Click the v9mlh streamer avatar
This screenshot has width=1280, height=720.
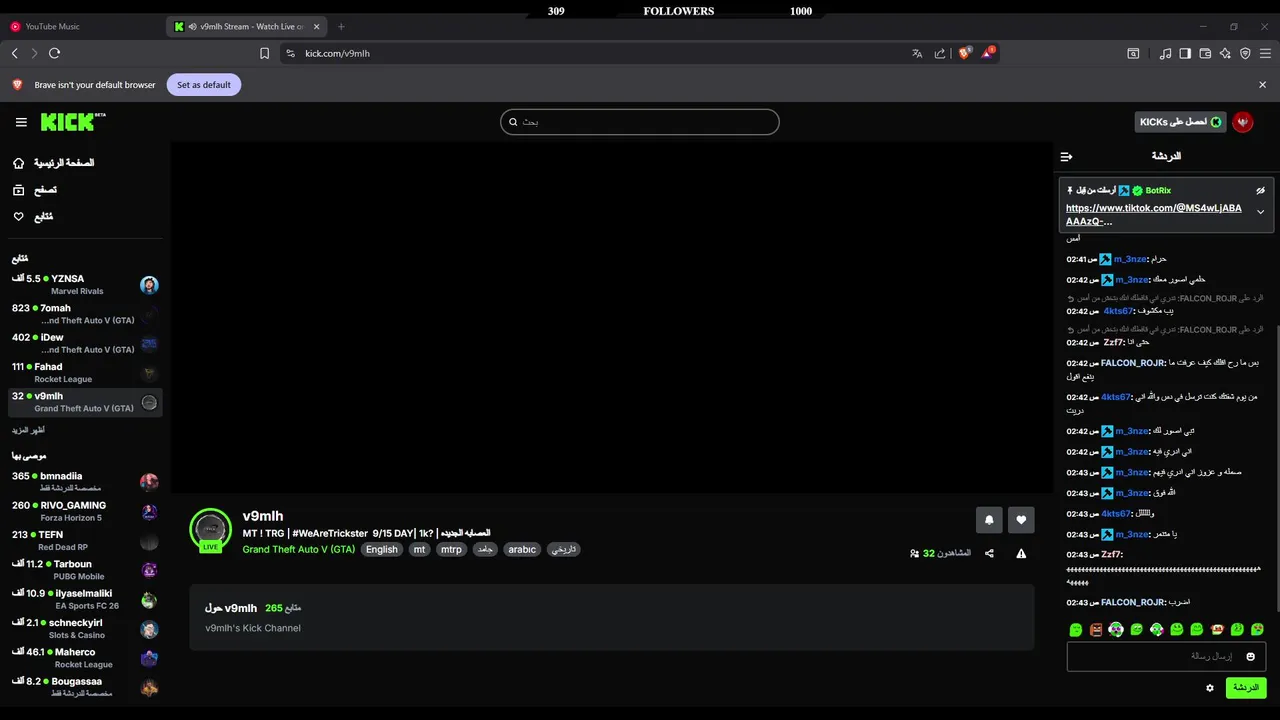[x=210, y=530]
